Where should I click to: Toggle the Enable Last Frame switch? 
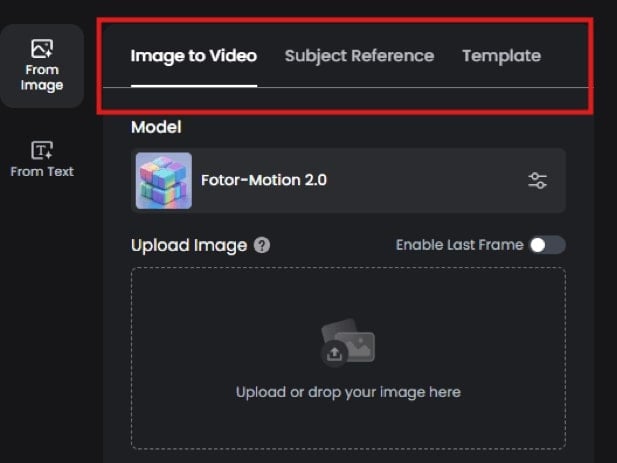click(x=547, y=245)
